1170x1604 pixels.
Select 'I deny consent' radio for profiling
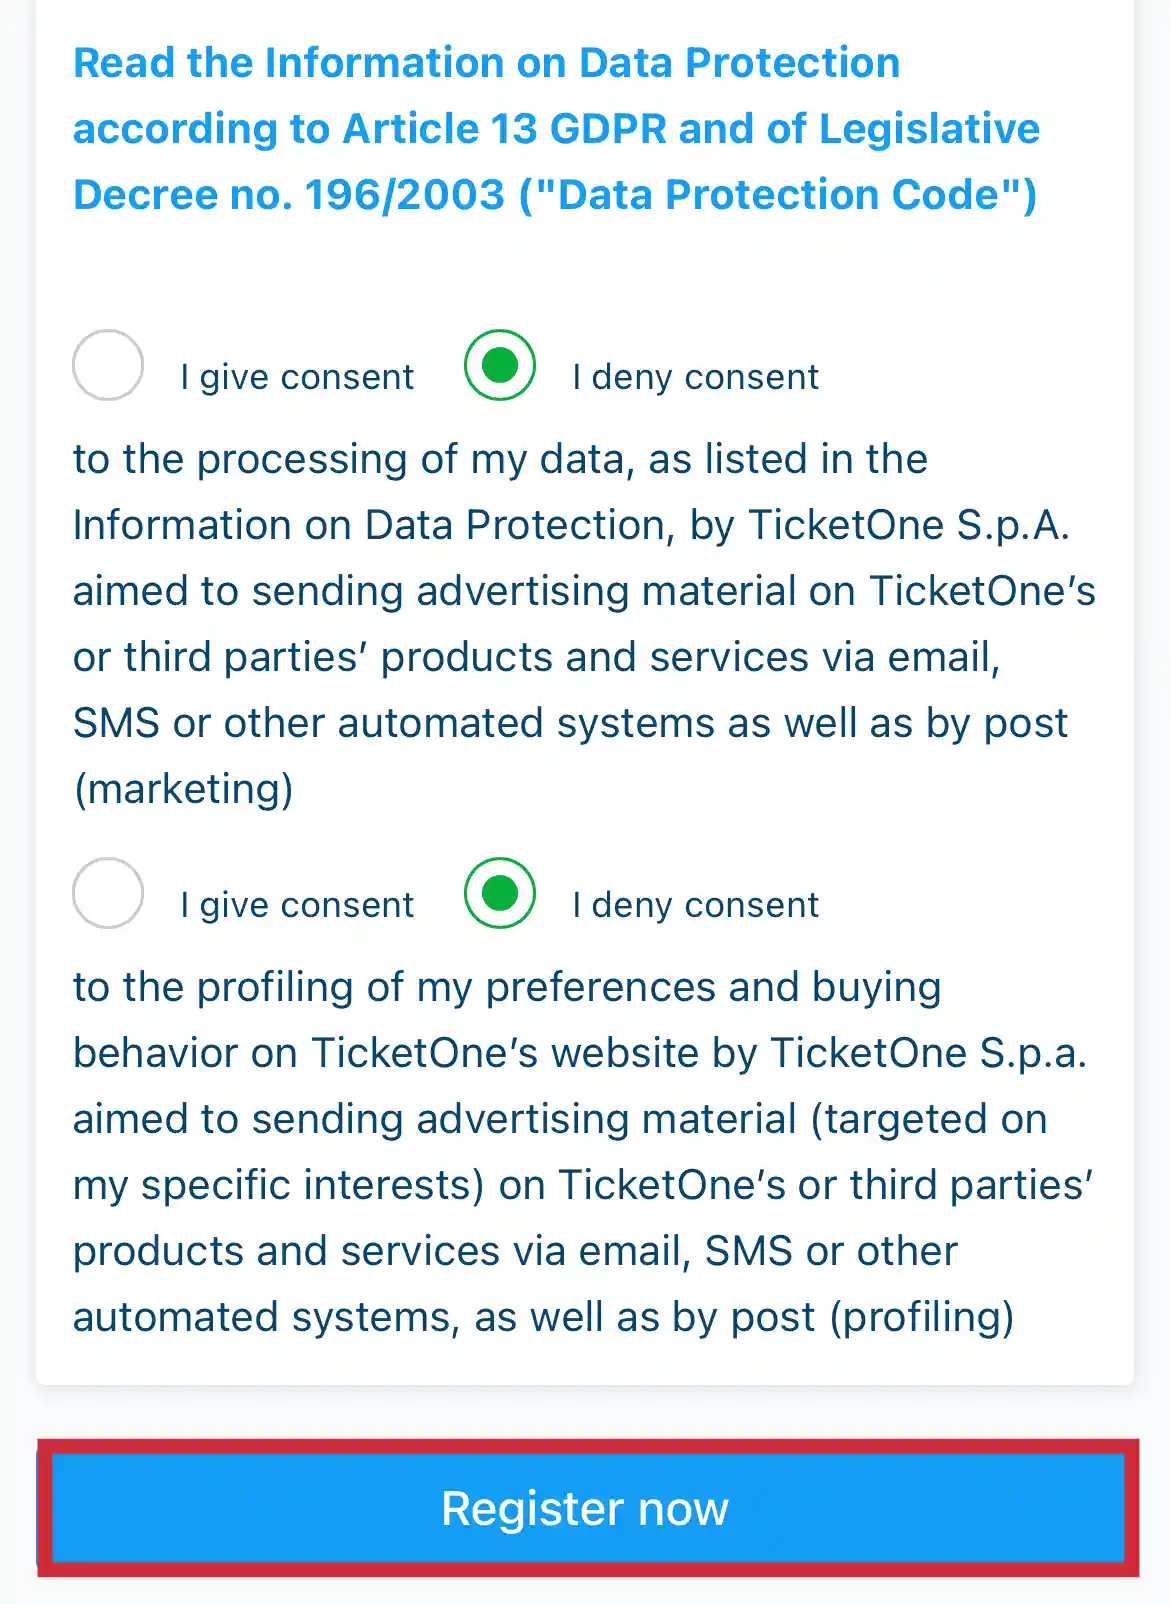click(500, 893)
